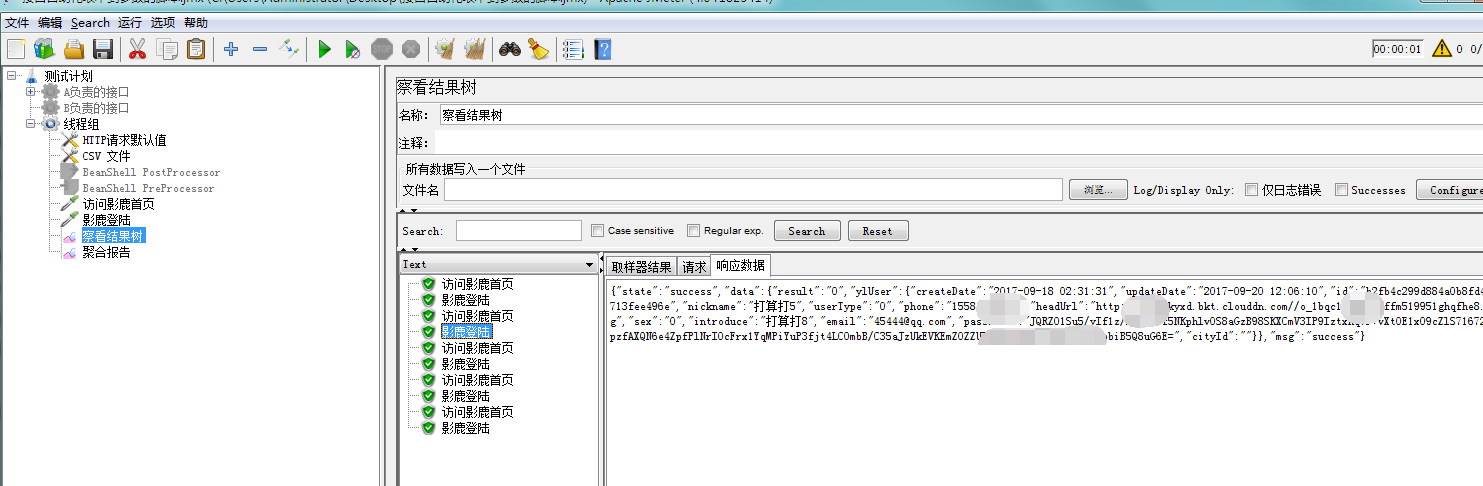The height and width of the screenshot is (486, 1483).
Task: Toggle the Regular exp. checkbox
Action: 694,231
